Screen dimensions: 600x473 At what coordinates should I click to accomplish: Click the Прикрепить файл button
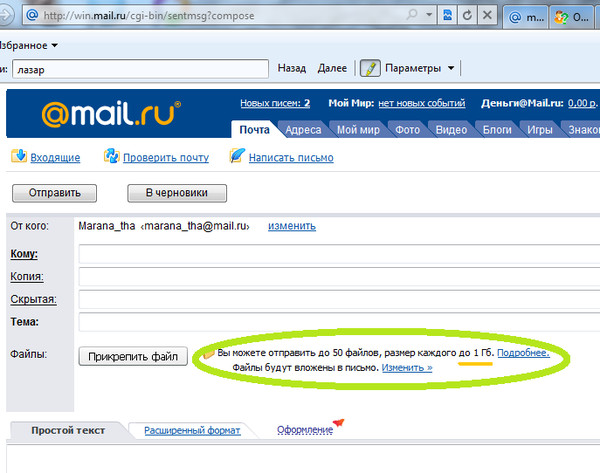click(133, 356)
